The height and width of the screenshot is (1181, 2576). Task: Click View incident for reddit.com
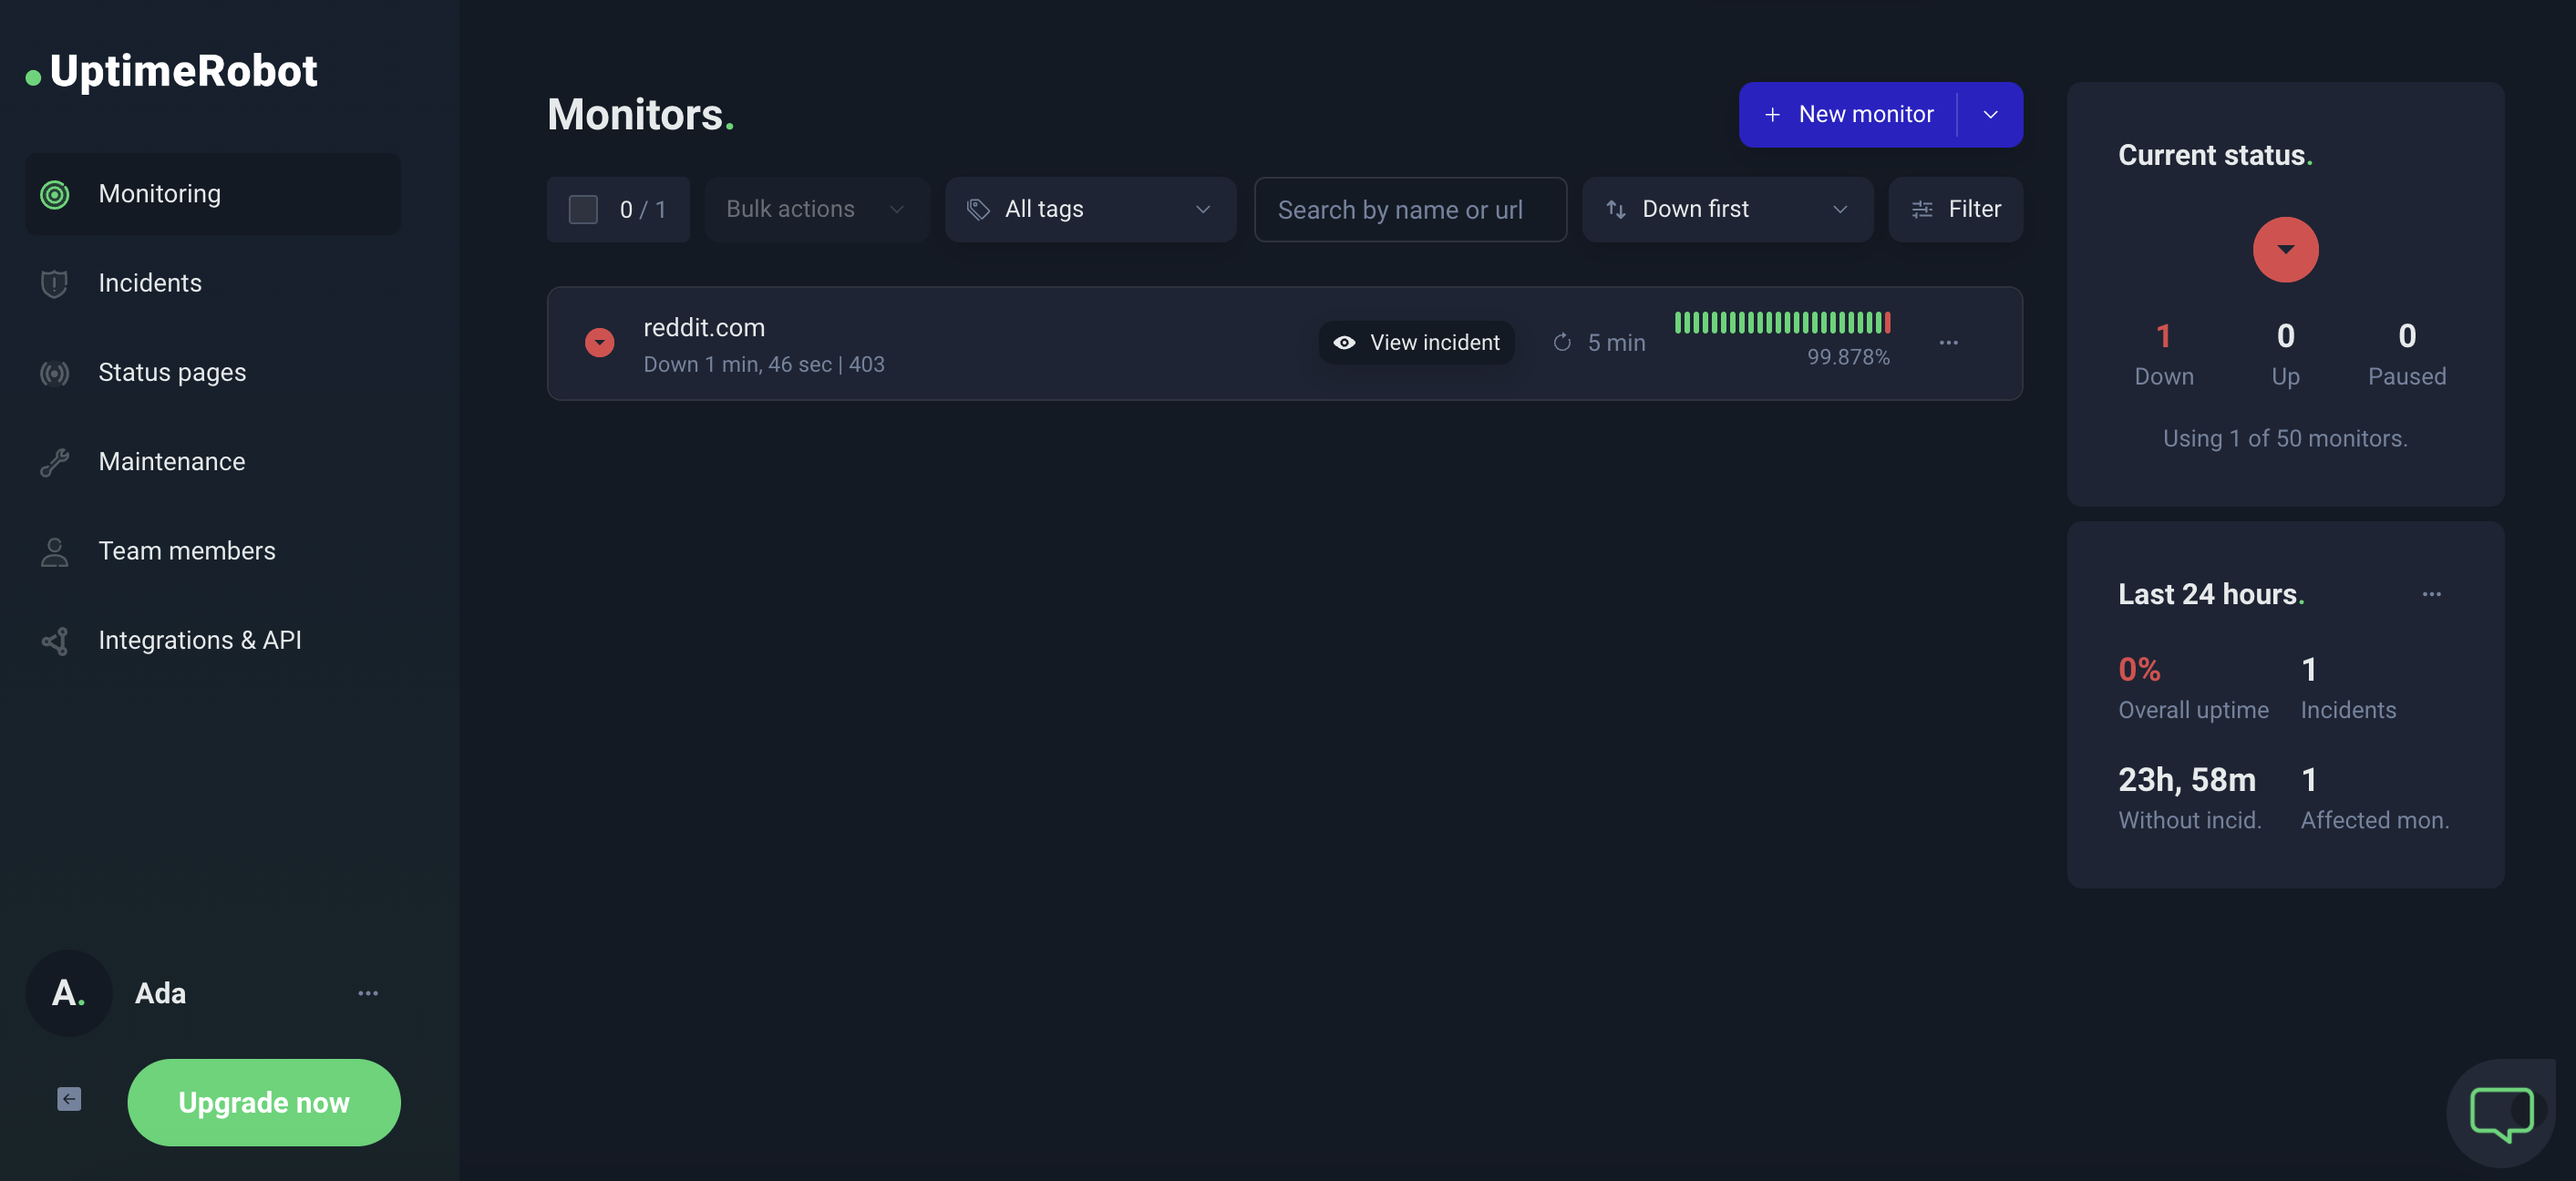point(1416,343)
